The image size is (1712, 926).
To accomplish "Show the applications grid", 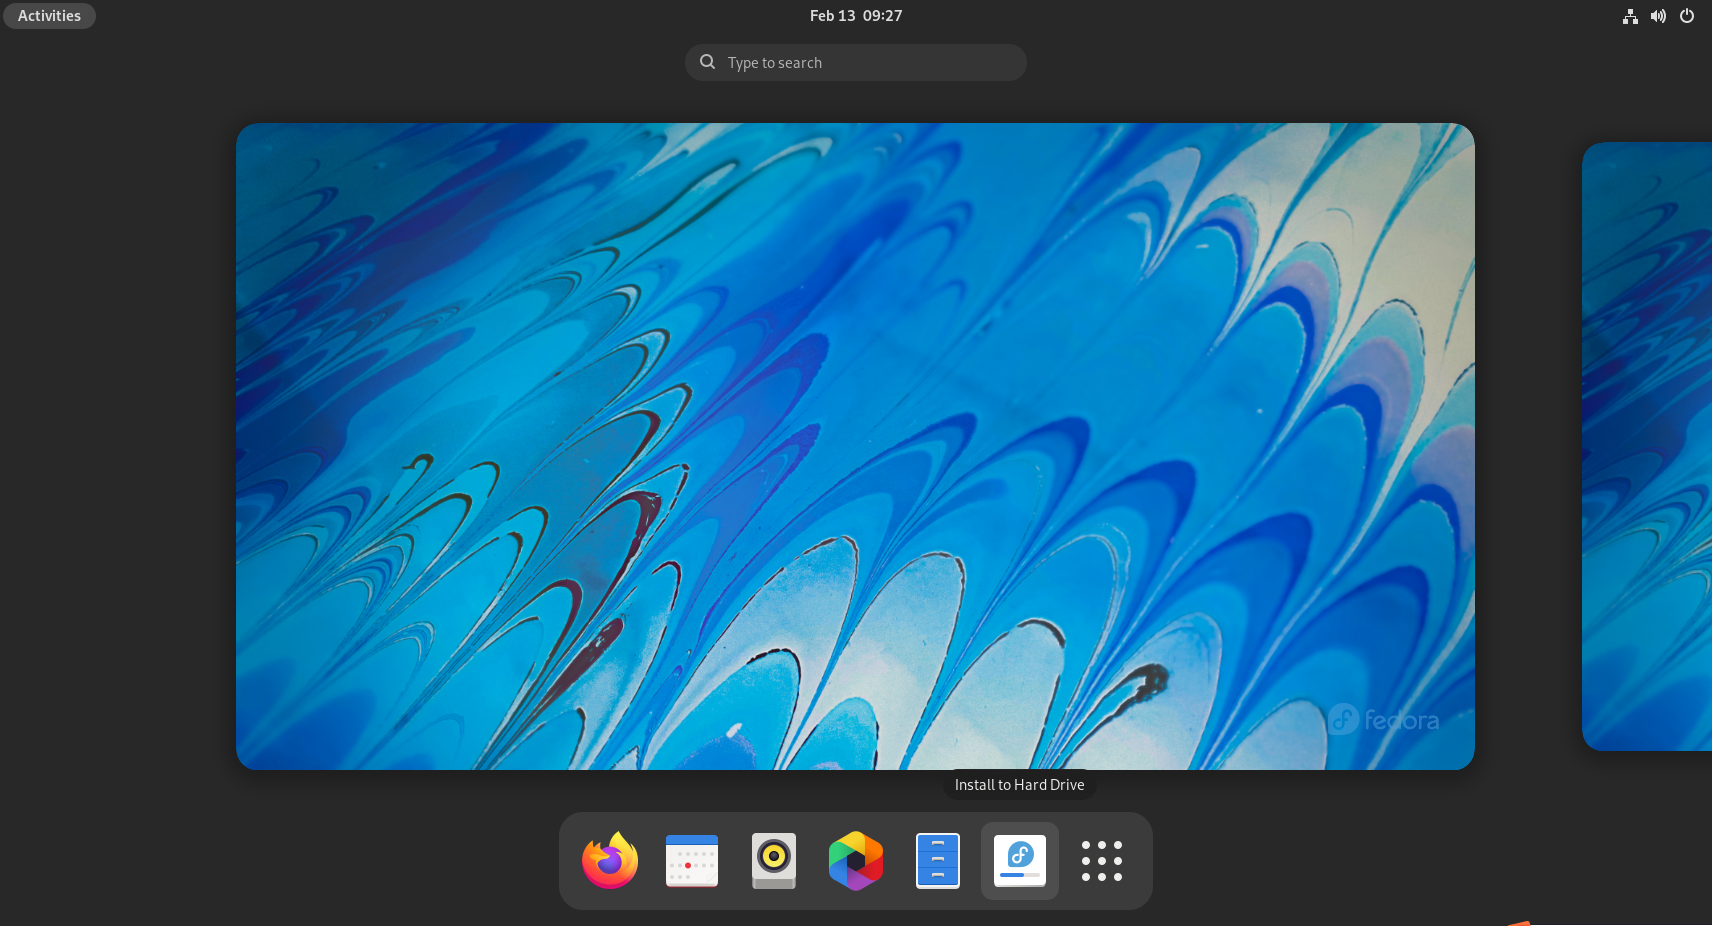I will tap(1101, 860).
